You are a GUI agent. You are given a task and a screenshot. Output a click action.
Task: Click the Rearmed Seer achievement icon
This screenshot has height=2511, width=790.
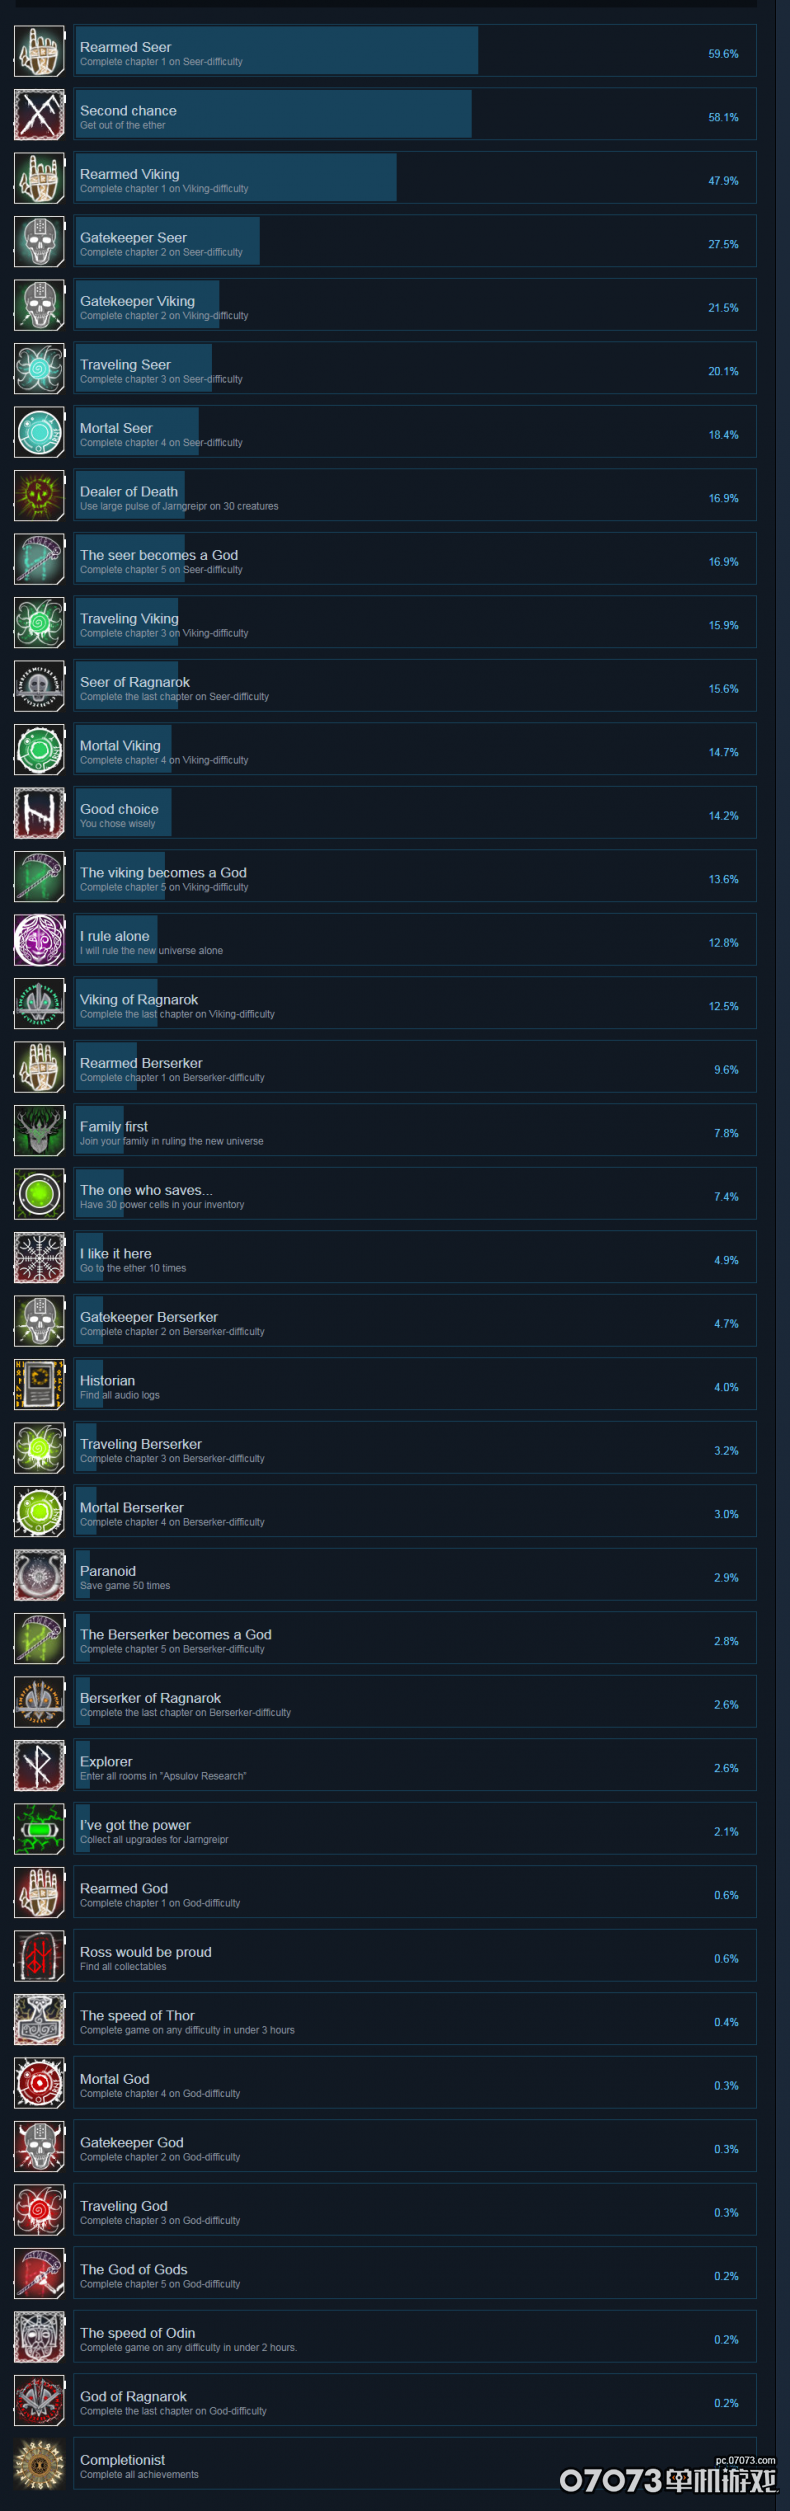[x=40, y=51]
